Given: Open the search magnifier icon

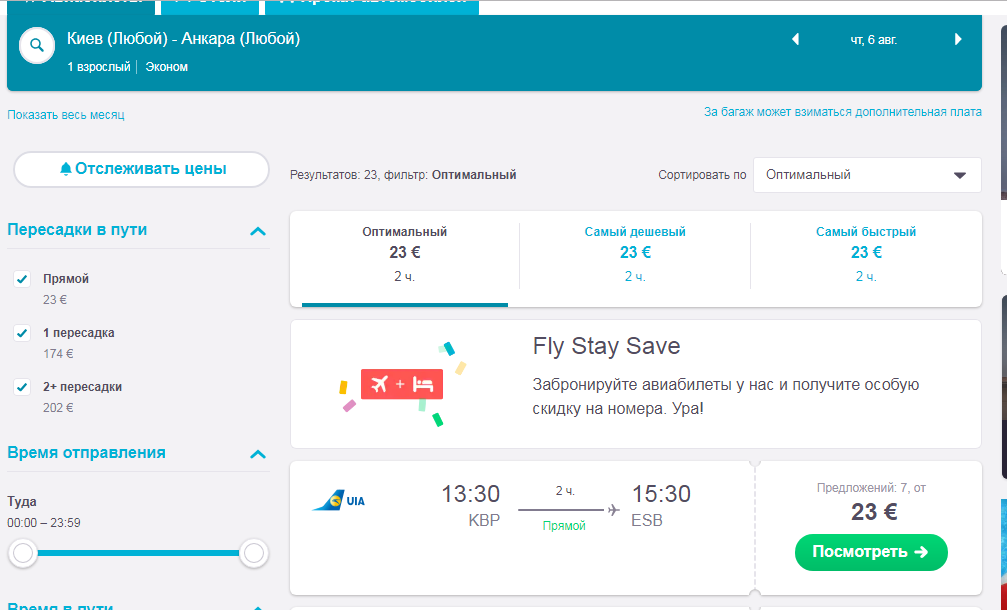Looking at the screenshot, I should coord(37,46).
